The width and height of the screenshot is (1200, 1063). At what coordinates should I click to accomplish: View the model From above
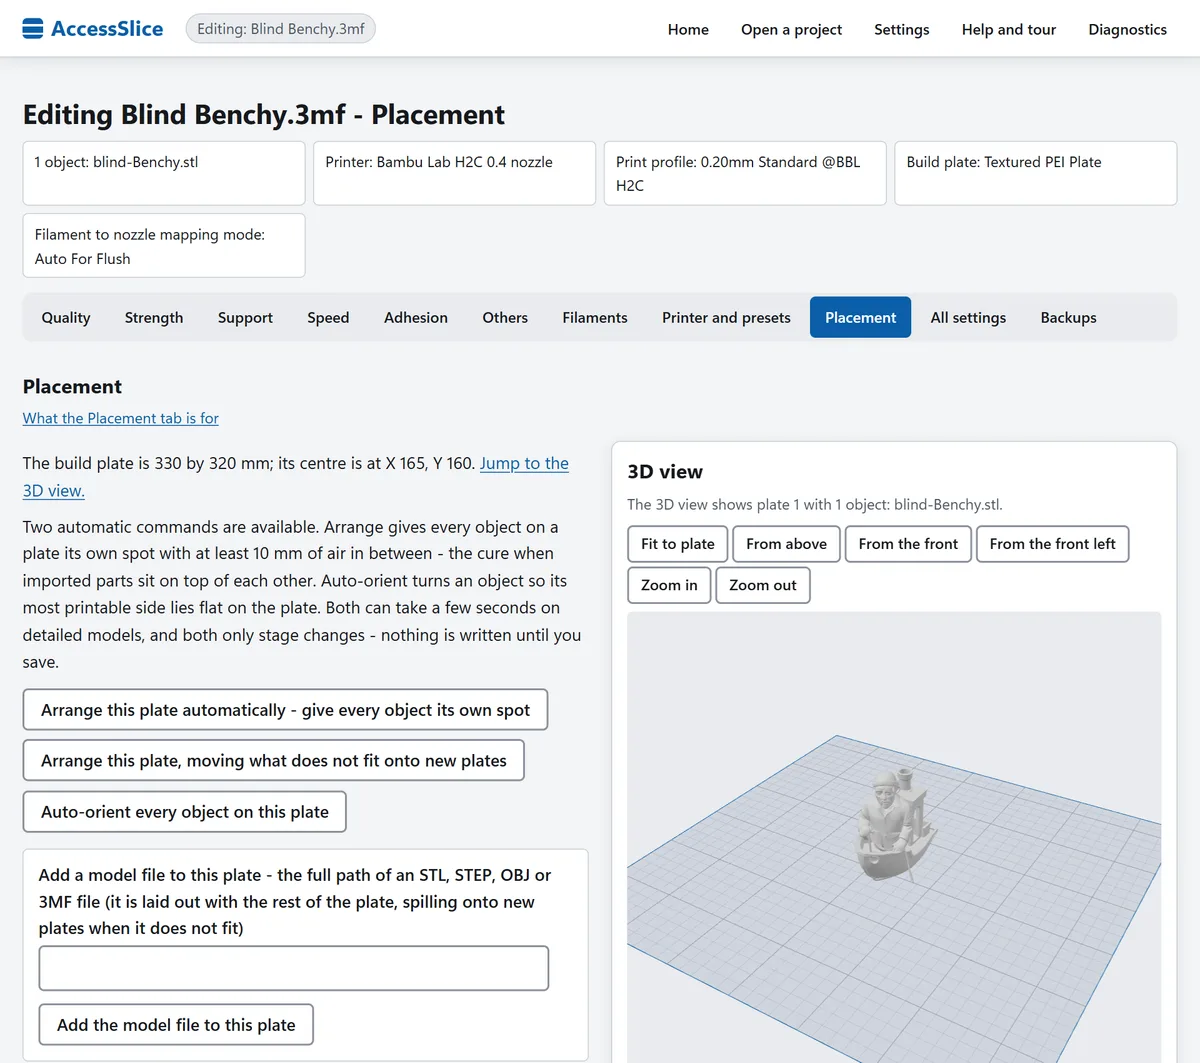pos(786,544)
